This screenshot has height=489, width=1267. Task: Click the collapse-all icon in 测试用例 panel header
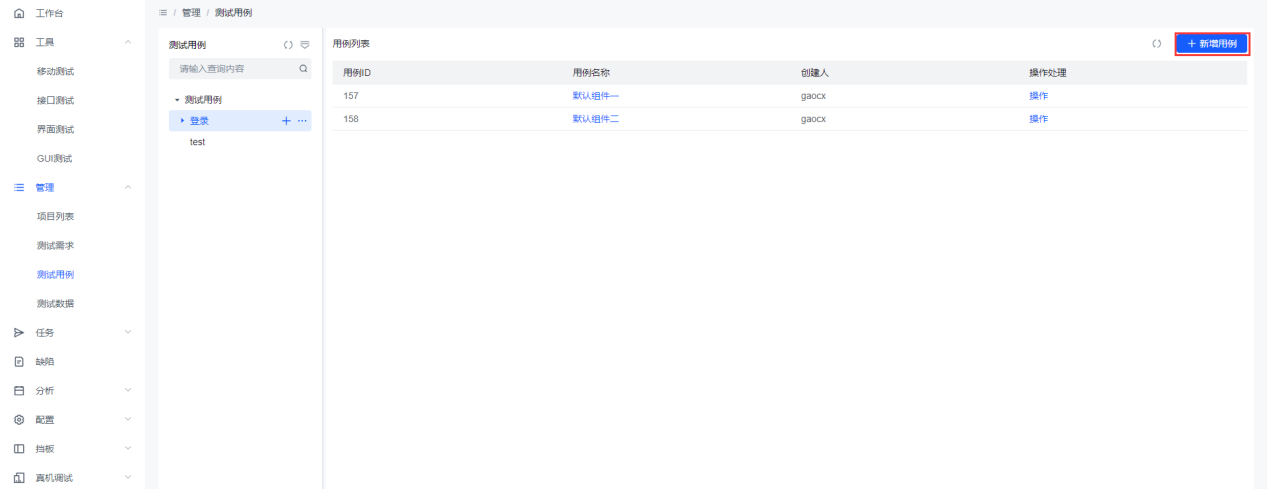(x=305, y=45)
